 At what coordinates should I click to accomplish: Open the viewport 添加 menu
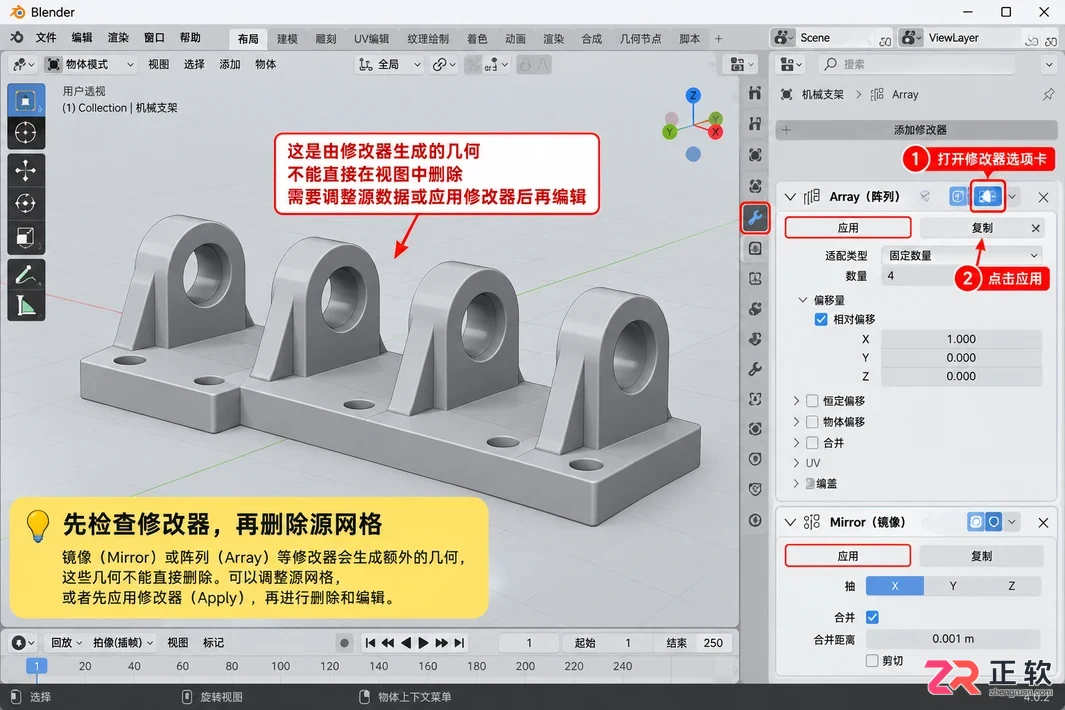[x=230, y=65]
